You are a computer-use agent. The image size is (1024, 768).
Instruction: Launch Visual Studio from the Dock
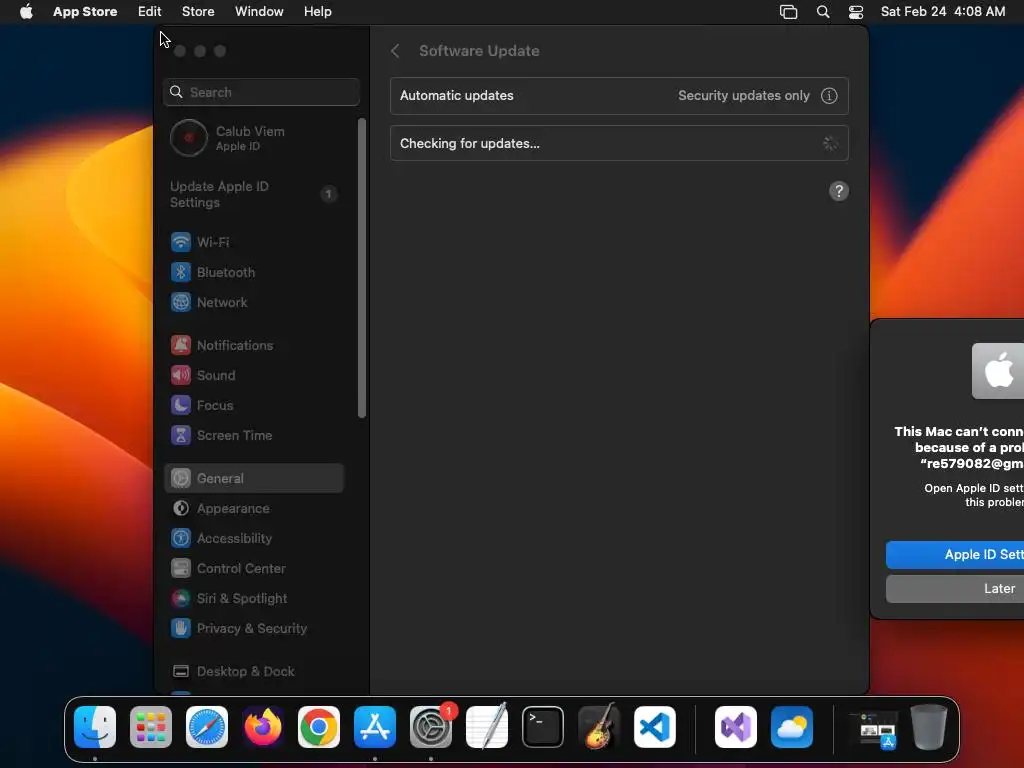click(736, 728)
